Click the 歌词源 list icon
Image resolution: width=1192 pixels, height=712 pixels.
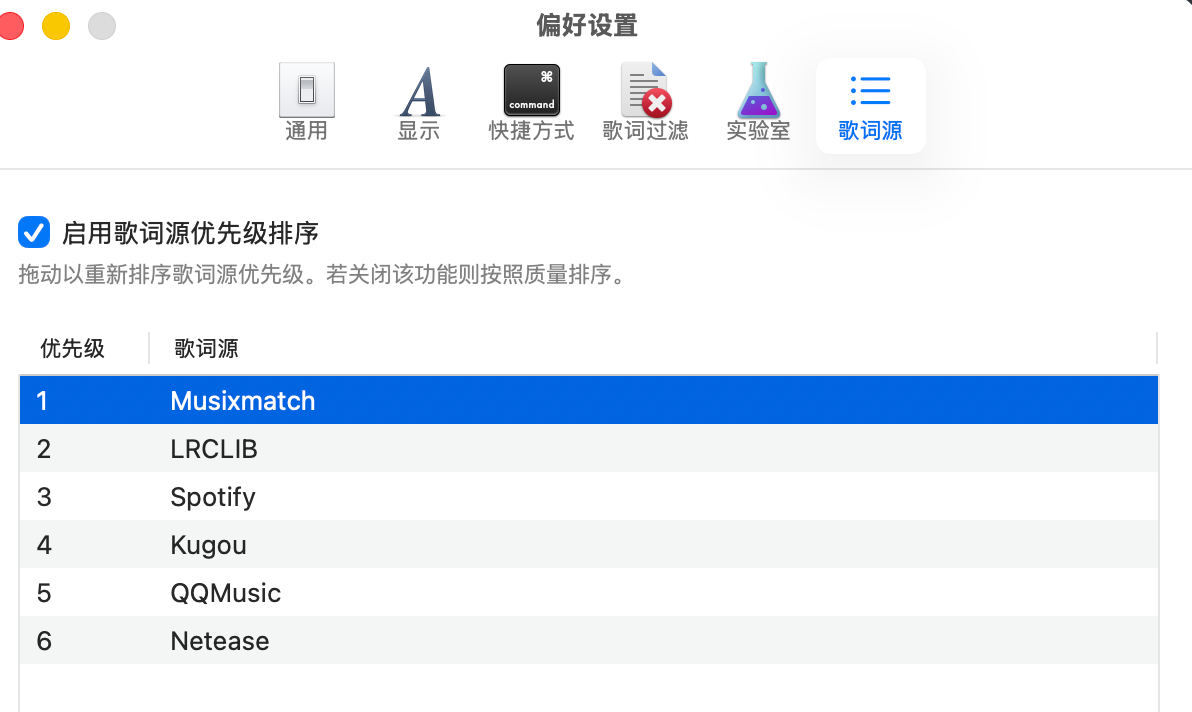(870, 91)
